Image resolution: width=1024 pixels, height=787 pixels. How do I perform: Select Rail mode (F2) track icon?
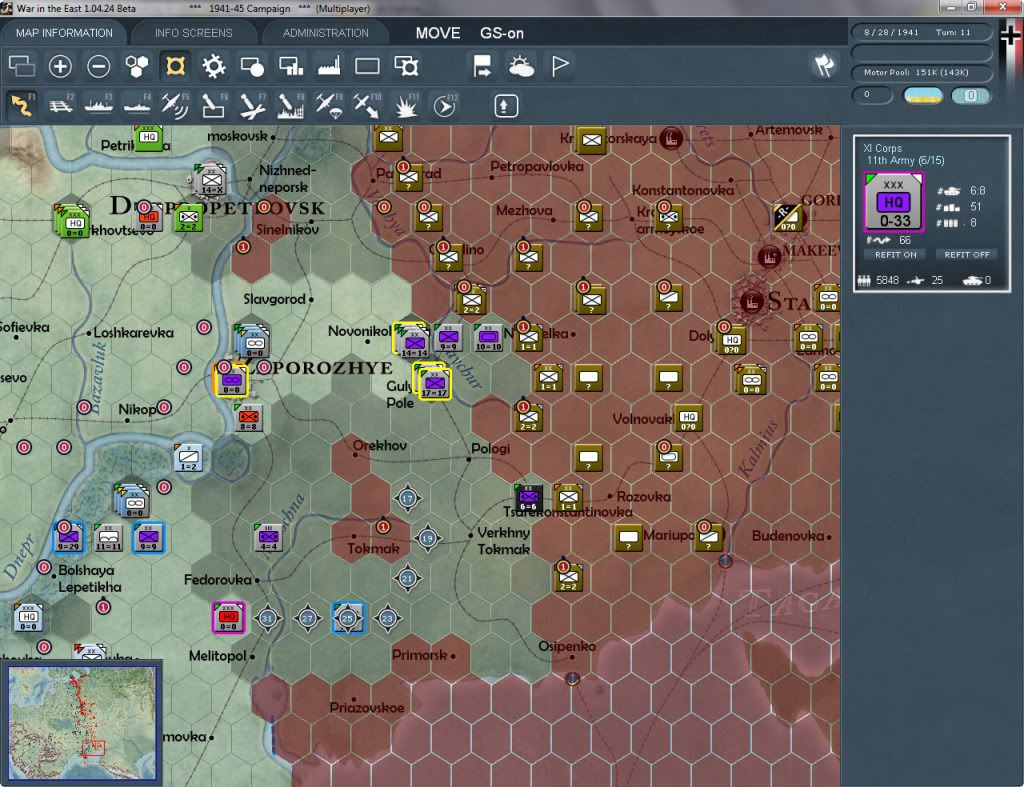tap(61, 105)
